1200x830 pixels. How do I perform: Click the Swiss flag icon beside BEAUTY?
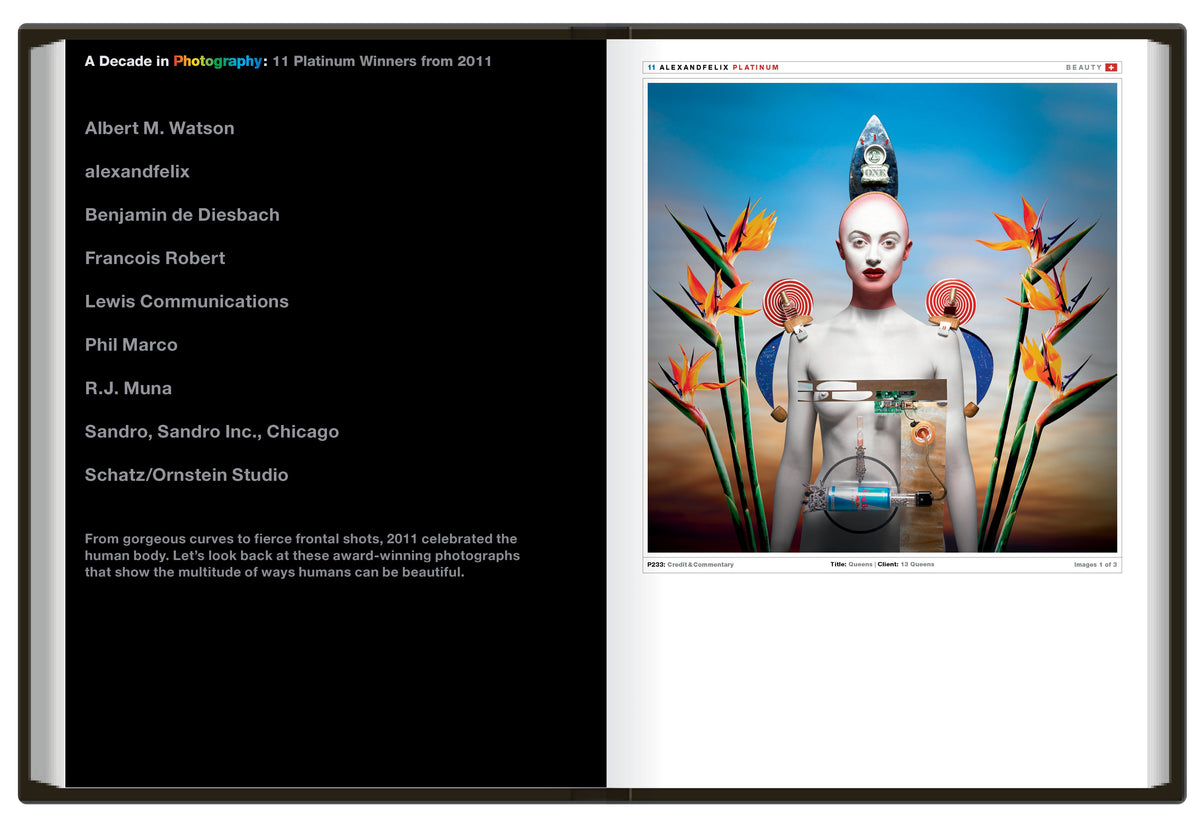pyautogui.click(x=1111, y=68)
